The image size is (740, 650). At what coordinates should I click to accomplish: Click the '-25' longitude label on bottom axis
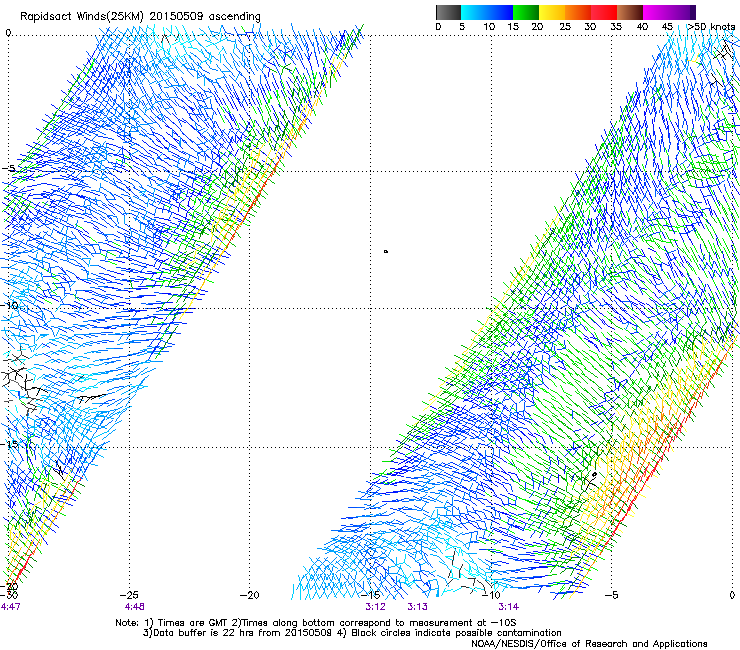coord(129,595)
